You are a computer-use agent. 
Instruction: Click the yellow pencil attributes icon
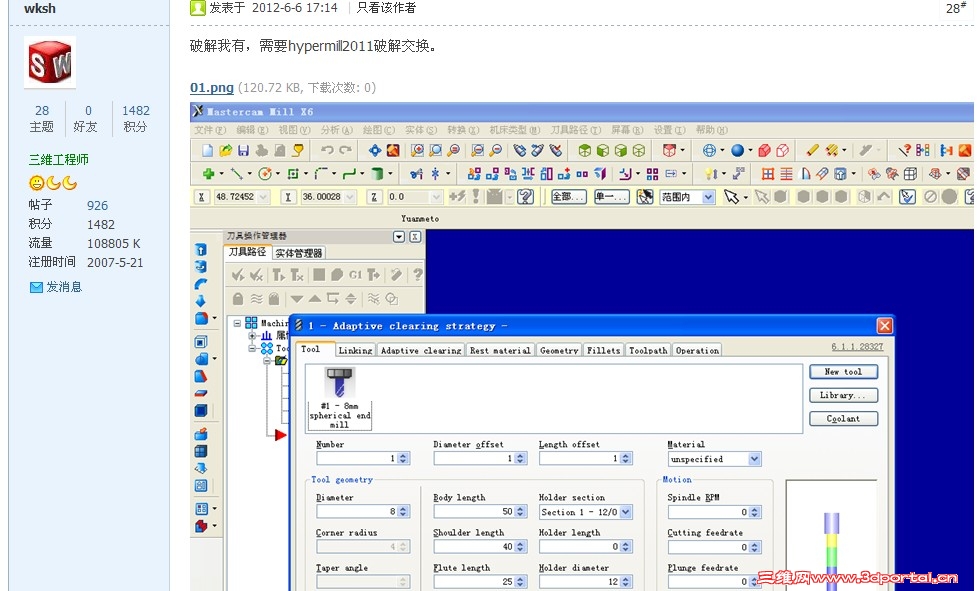click(x=812, y=150)
